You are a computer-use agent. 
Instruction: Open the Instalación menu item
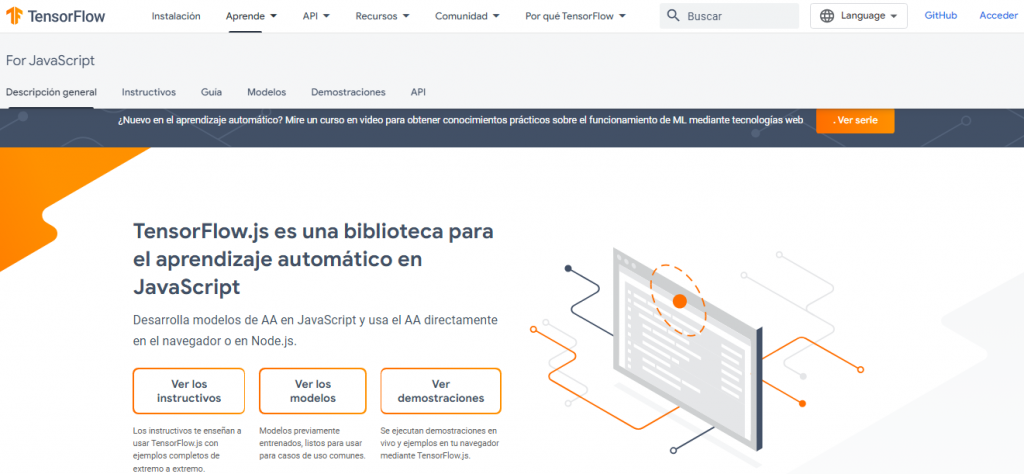[x=176, y=16]
